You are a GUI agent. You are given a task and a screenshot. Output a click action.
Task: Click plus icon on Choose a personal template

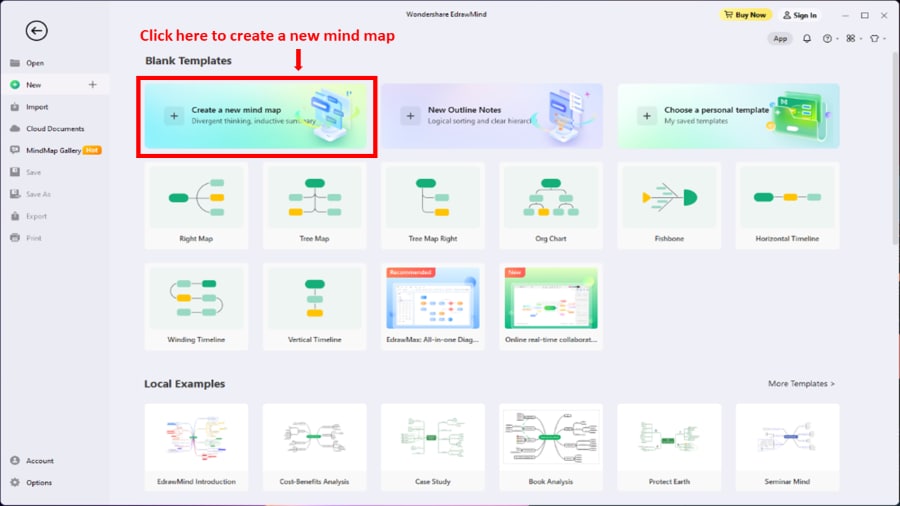[647, 116]
